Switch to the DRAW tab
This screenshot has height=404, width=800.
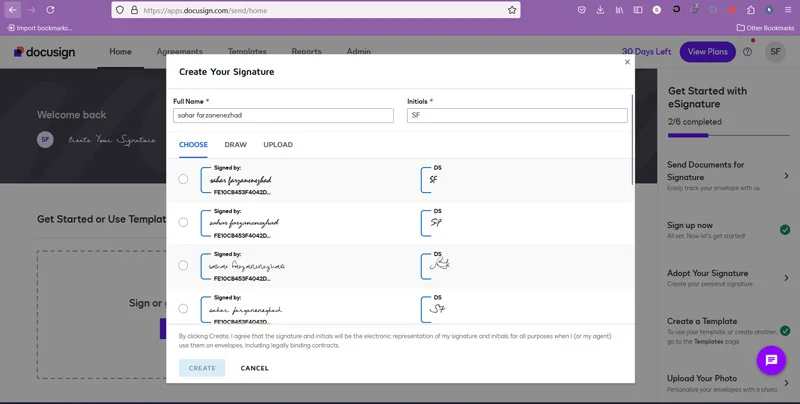pyautogui.click(x=236, y=145)
